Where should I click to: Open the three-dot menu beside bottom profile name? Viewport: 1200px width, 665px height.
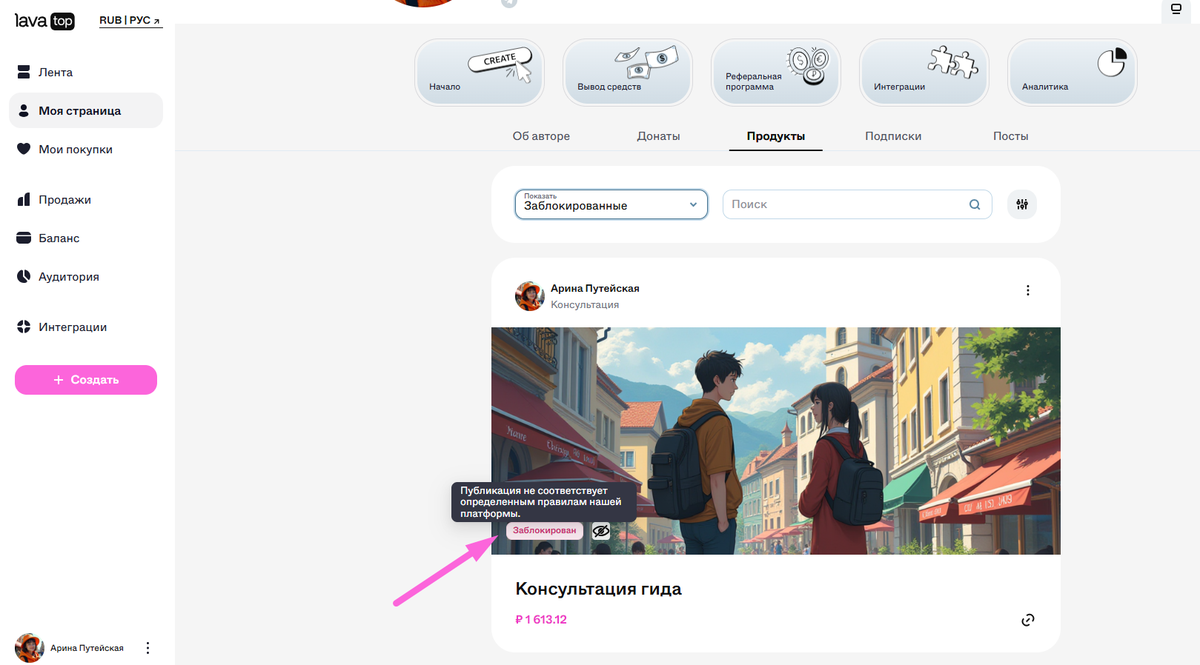click(148, 648)
